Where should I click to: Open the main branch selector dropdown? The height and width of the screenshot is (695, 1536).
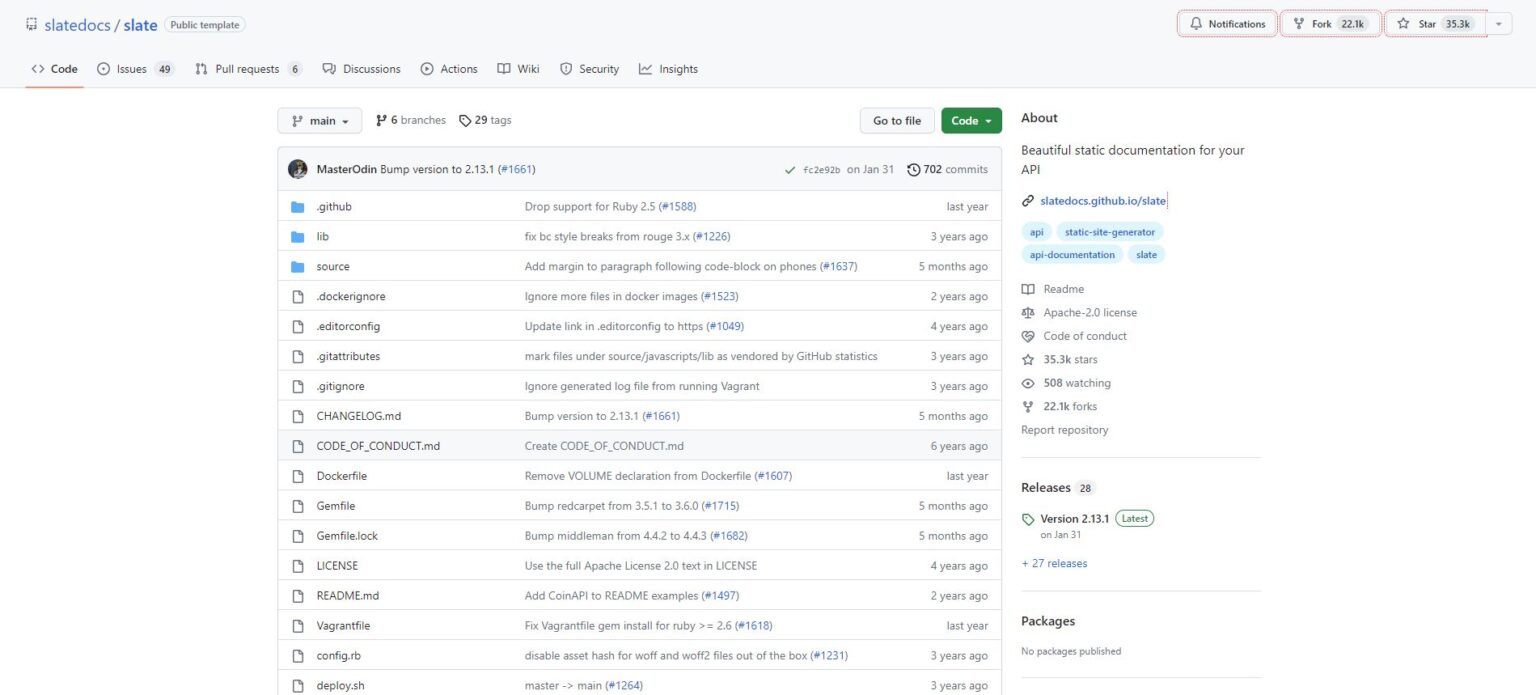(319, 120)
